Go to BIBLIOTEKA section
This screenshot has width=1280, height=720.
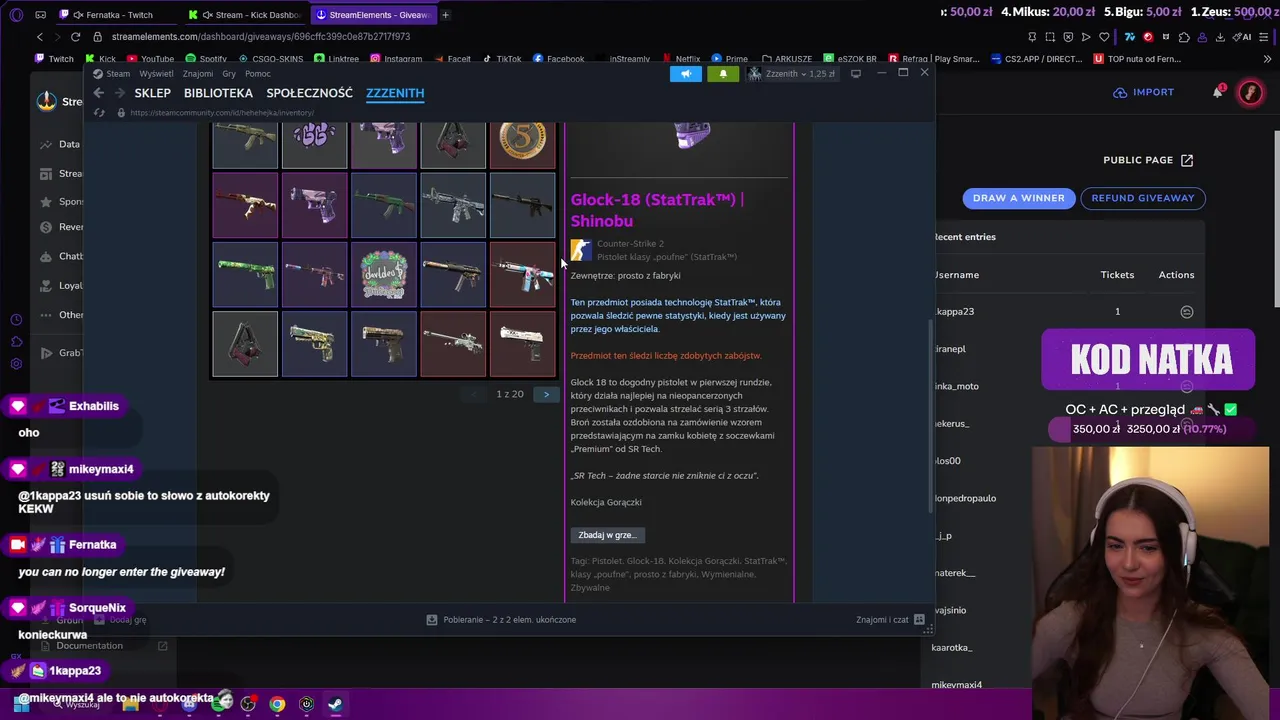(218, 93)
